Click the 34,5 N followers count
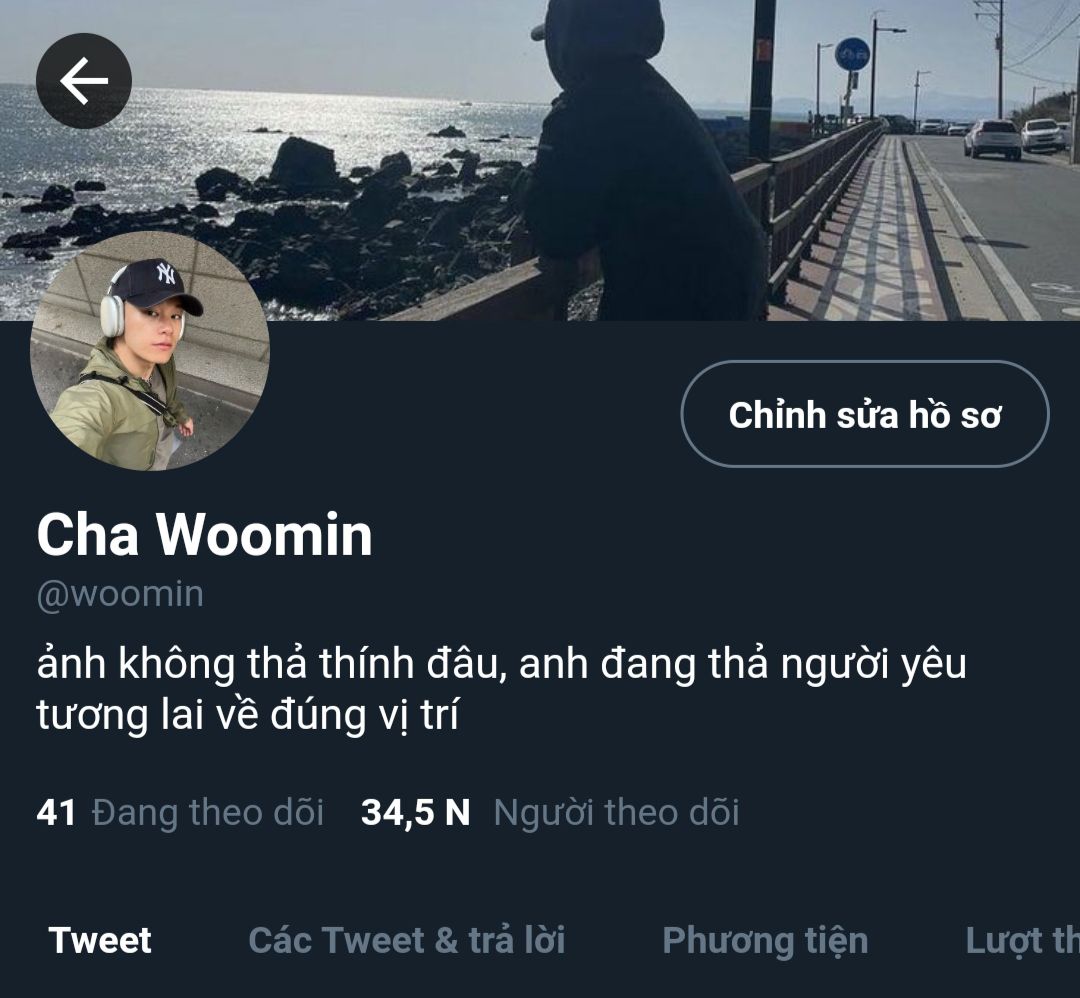The height and width of the screenshot is (998, 1080). (415, 813)
